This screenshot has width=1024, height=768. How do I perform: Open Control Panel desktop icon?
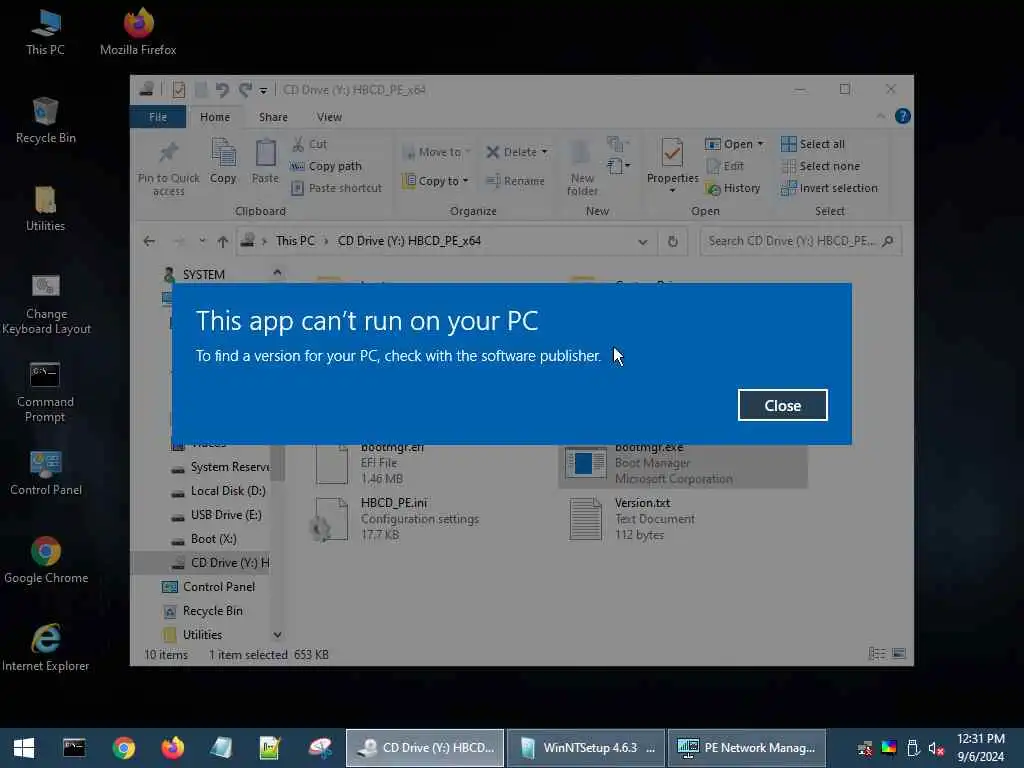45,473
